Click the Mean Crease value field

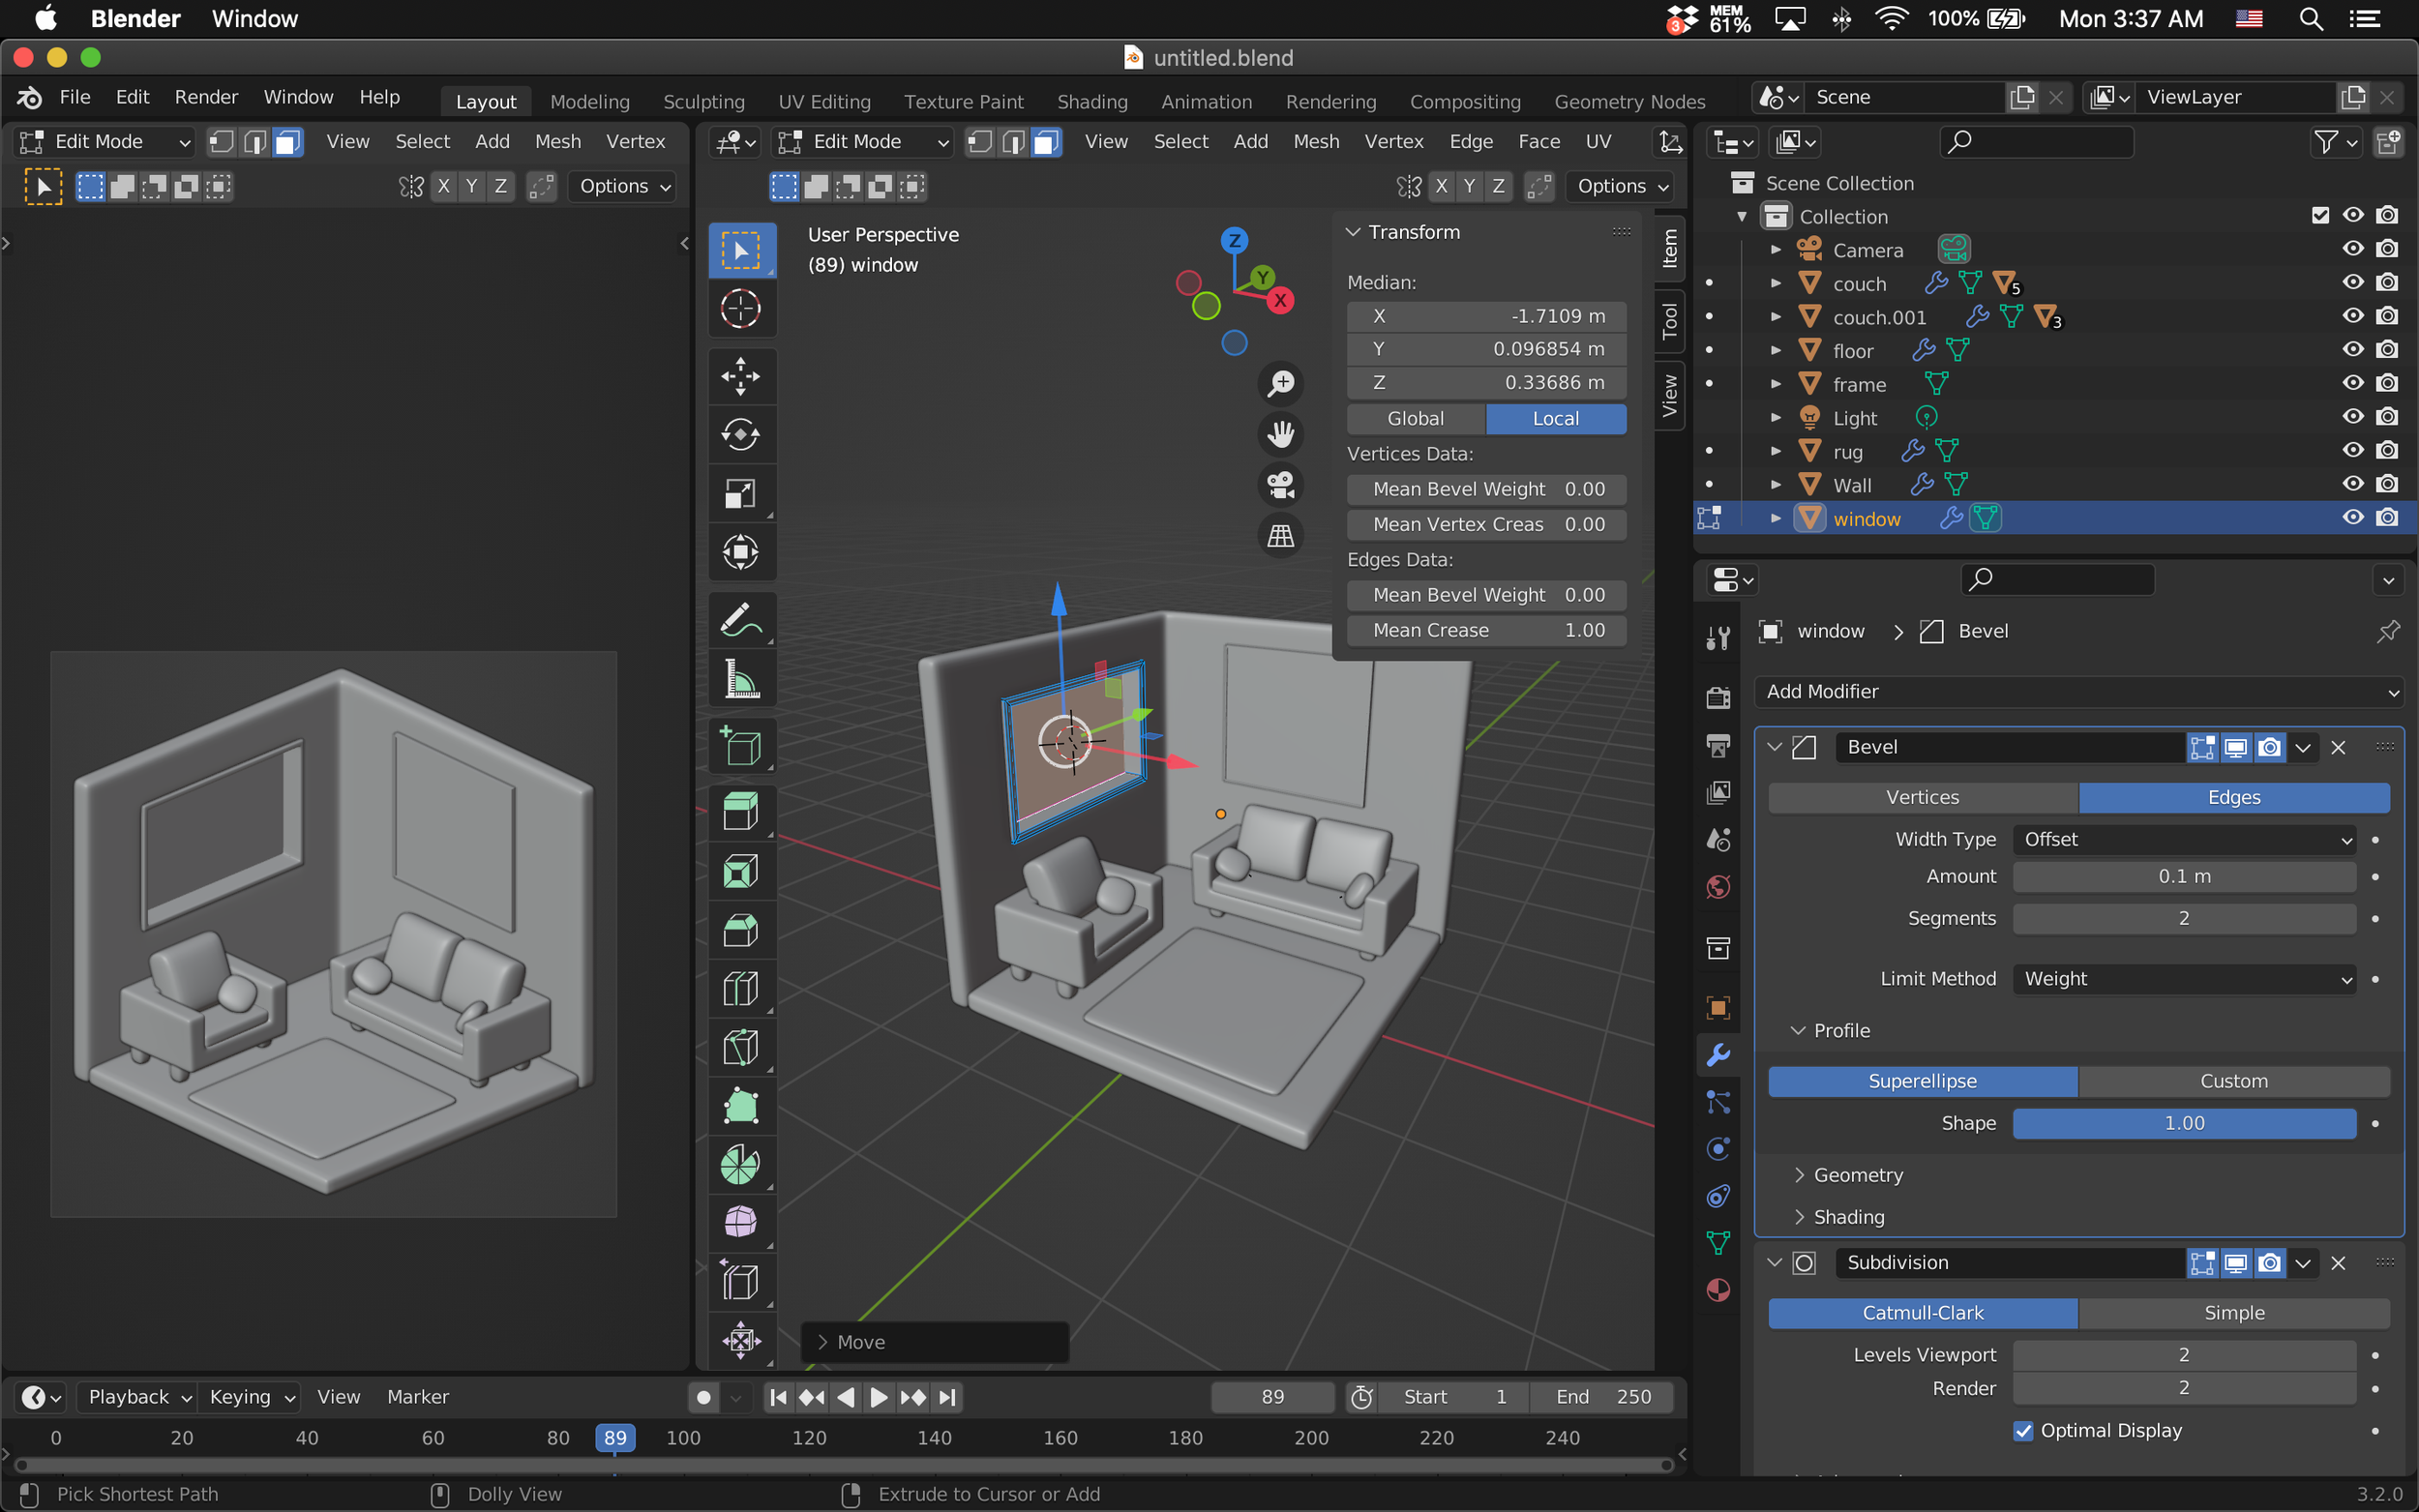click(x=1486, y=631)
